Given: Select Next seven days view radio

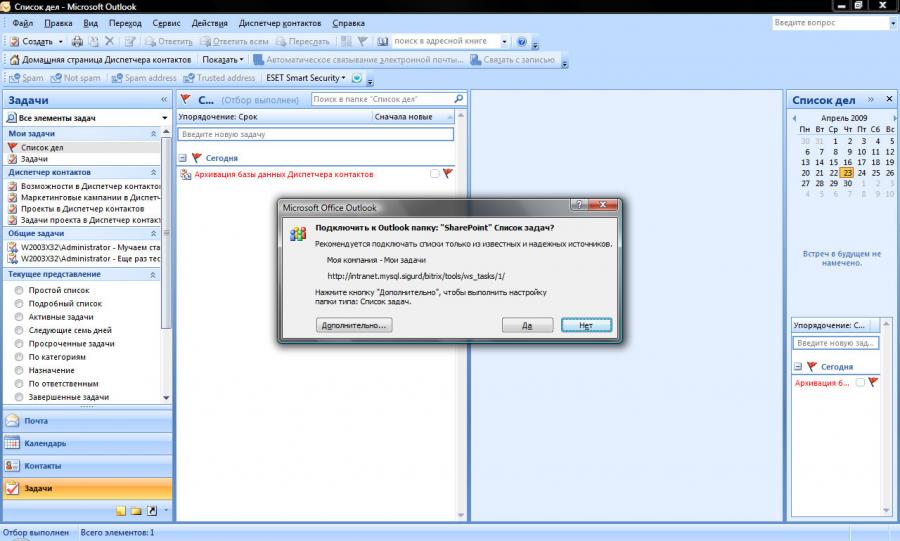Looking at the screenshot, I should point(19,330).
